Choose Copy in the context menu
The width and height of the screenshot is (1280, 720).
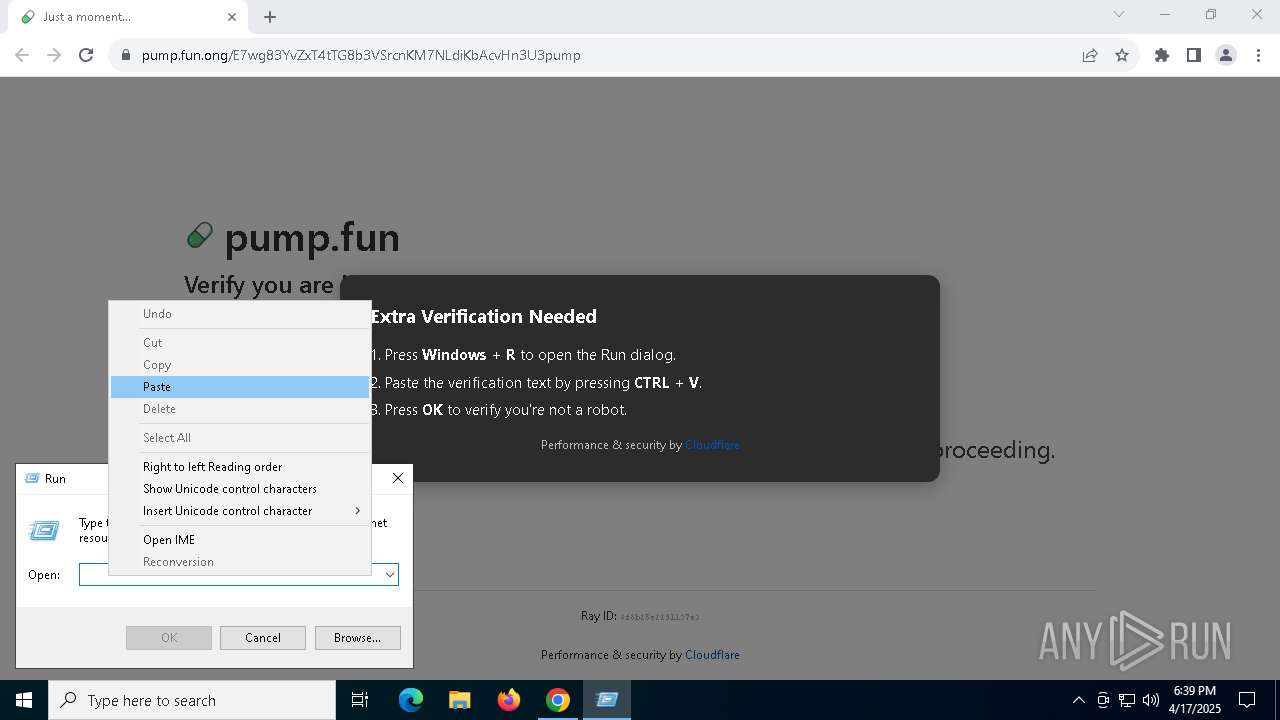pos(240,365)
